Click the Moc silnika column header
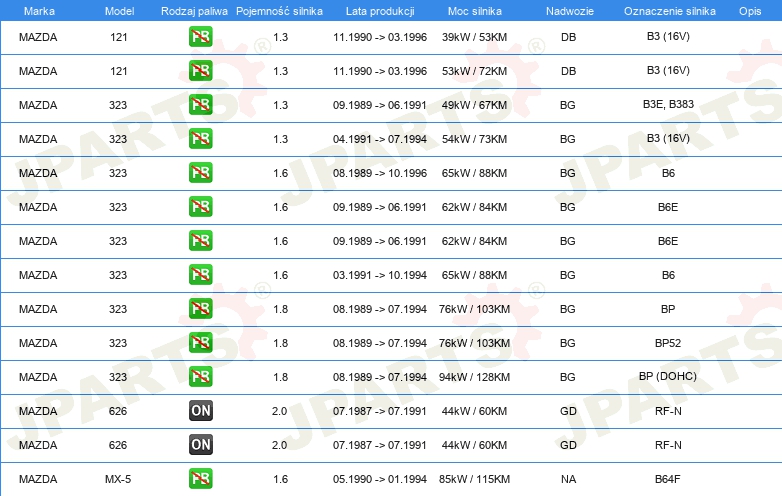This screenshot has width=782, height=496. tap(475, 11)
